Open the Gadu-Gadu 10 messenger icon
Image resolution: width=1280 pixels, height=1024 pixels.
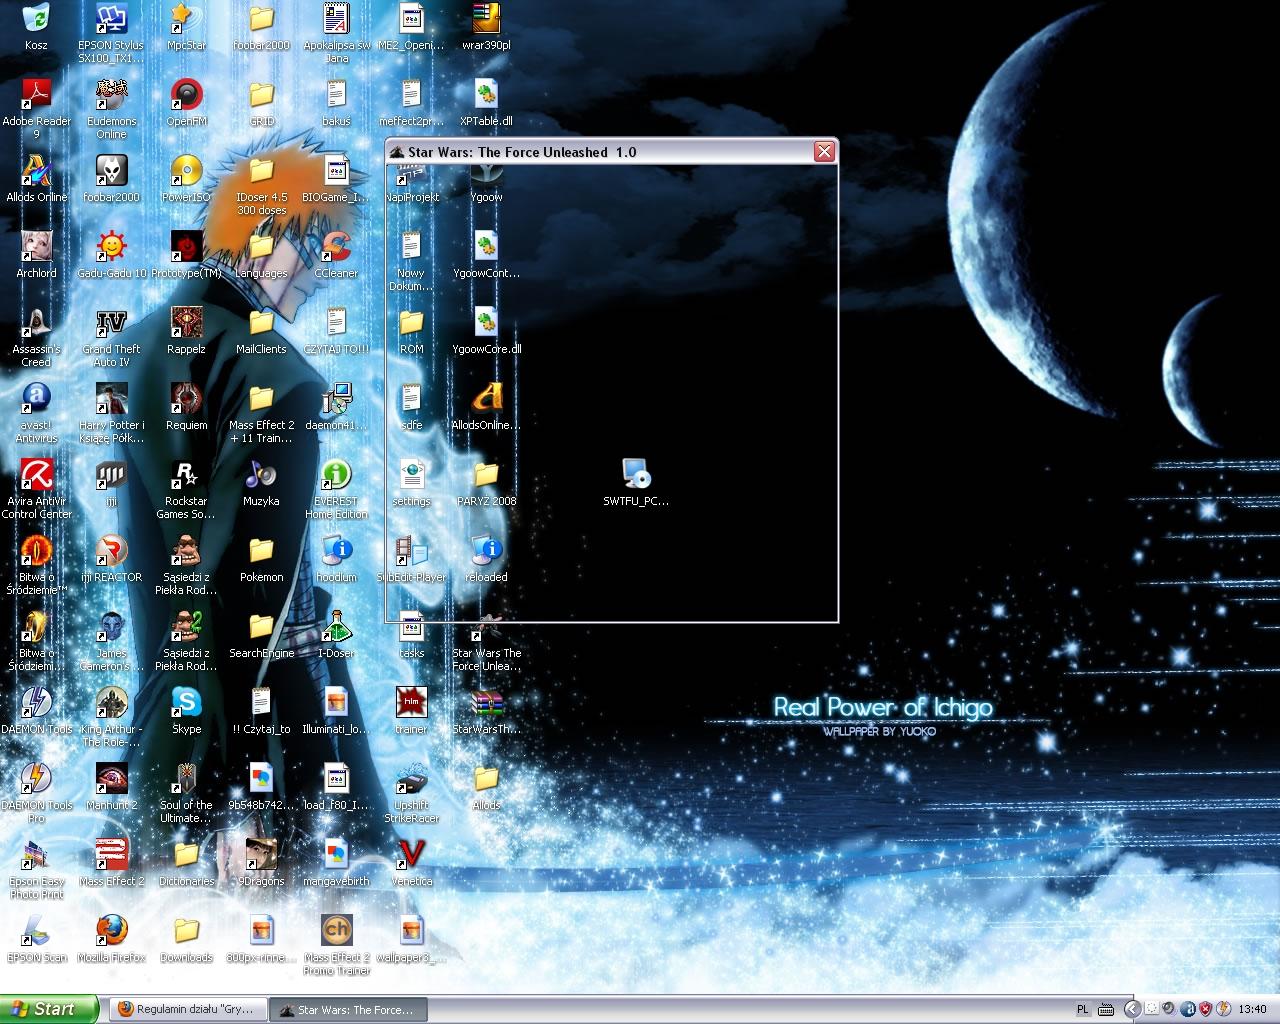point(111,255)
